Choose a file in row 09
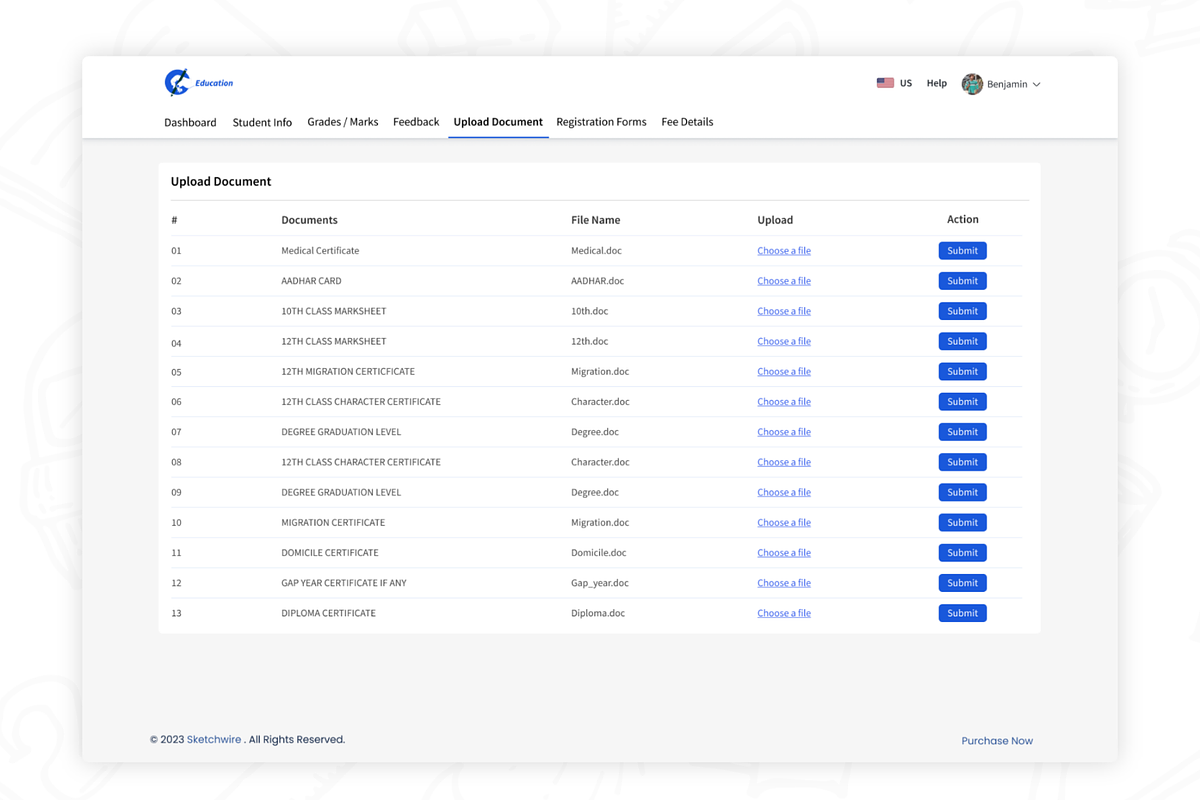Image resolution: width=1200 pixels, height=800 pixels. (x=784, y=492)
